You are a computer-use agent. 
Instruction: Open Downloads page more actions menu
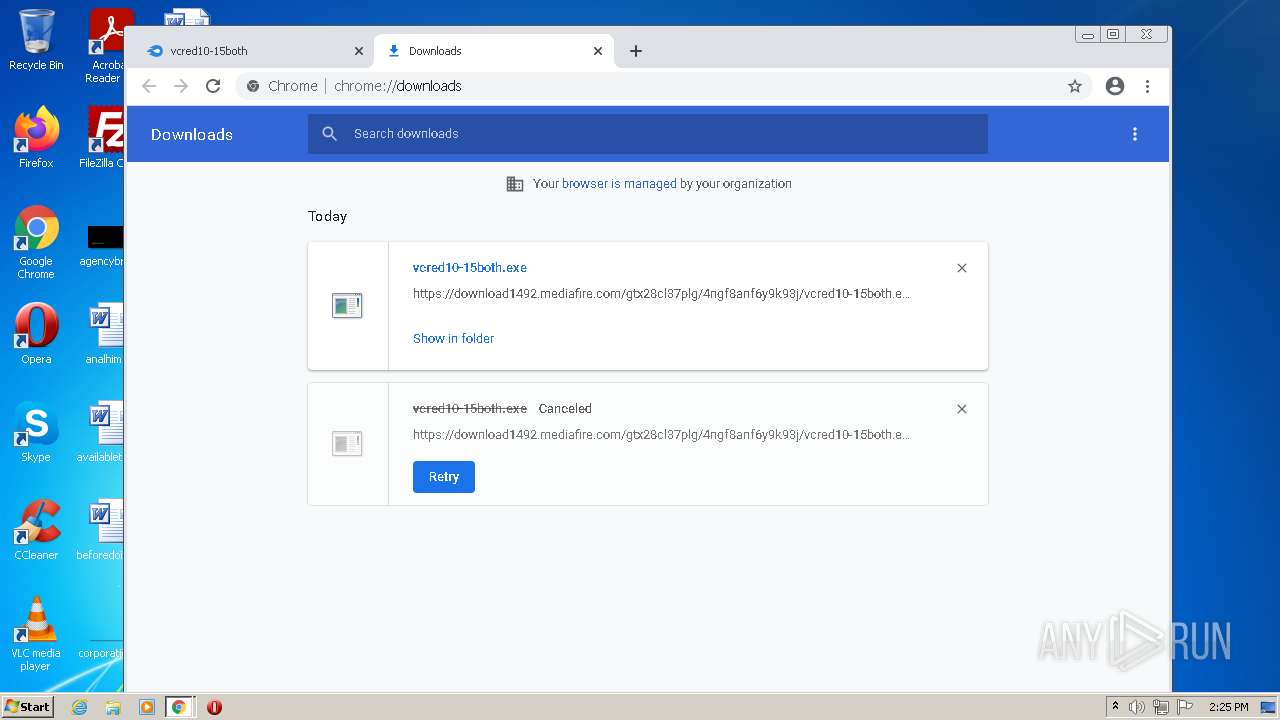(1134, 134)
